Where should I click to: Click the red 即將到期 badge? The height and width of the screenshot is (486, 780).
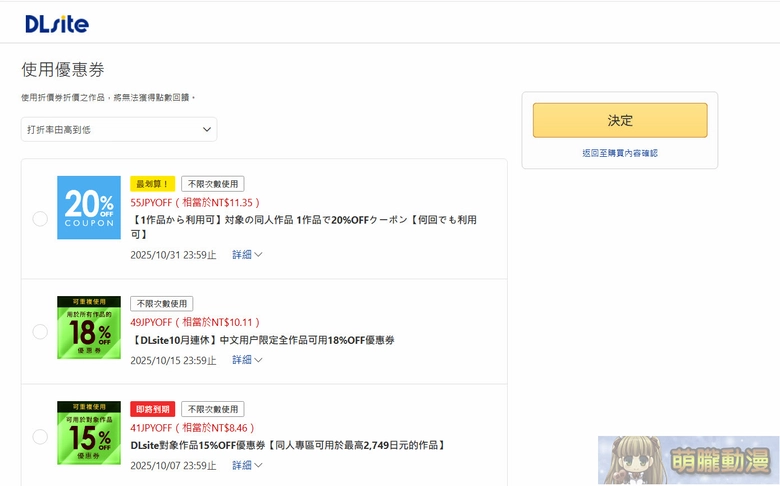pos(153,409)
